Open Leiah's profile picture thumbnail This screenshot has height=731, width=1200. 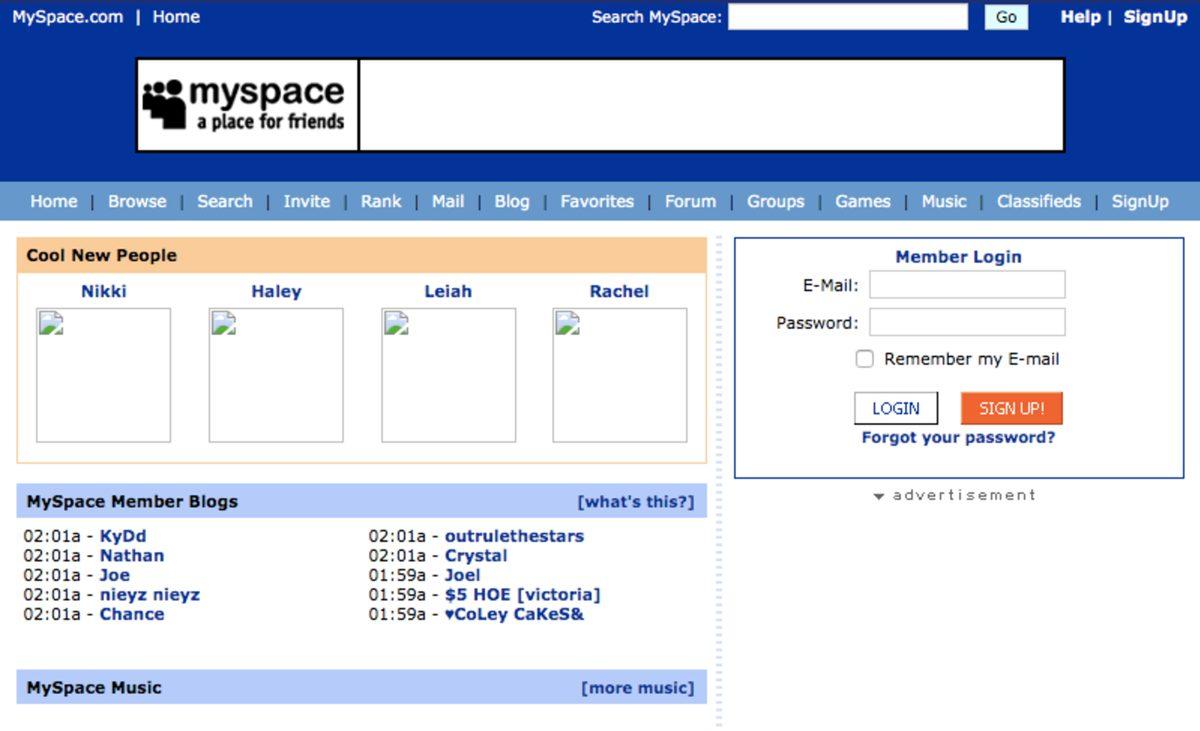[x=448, y=375]
